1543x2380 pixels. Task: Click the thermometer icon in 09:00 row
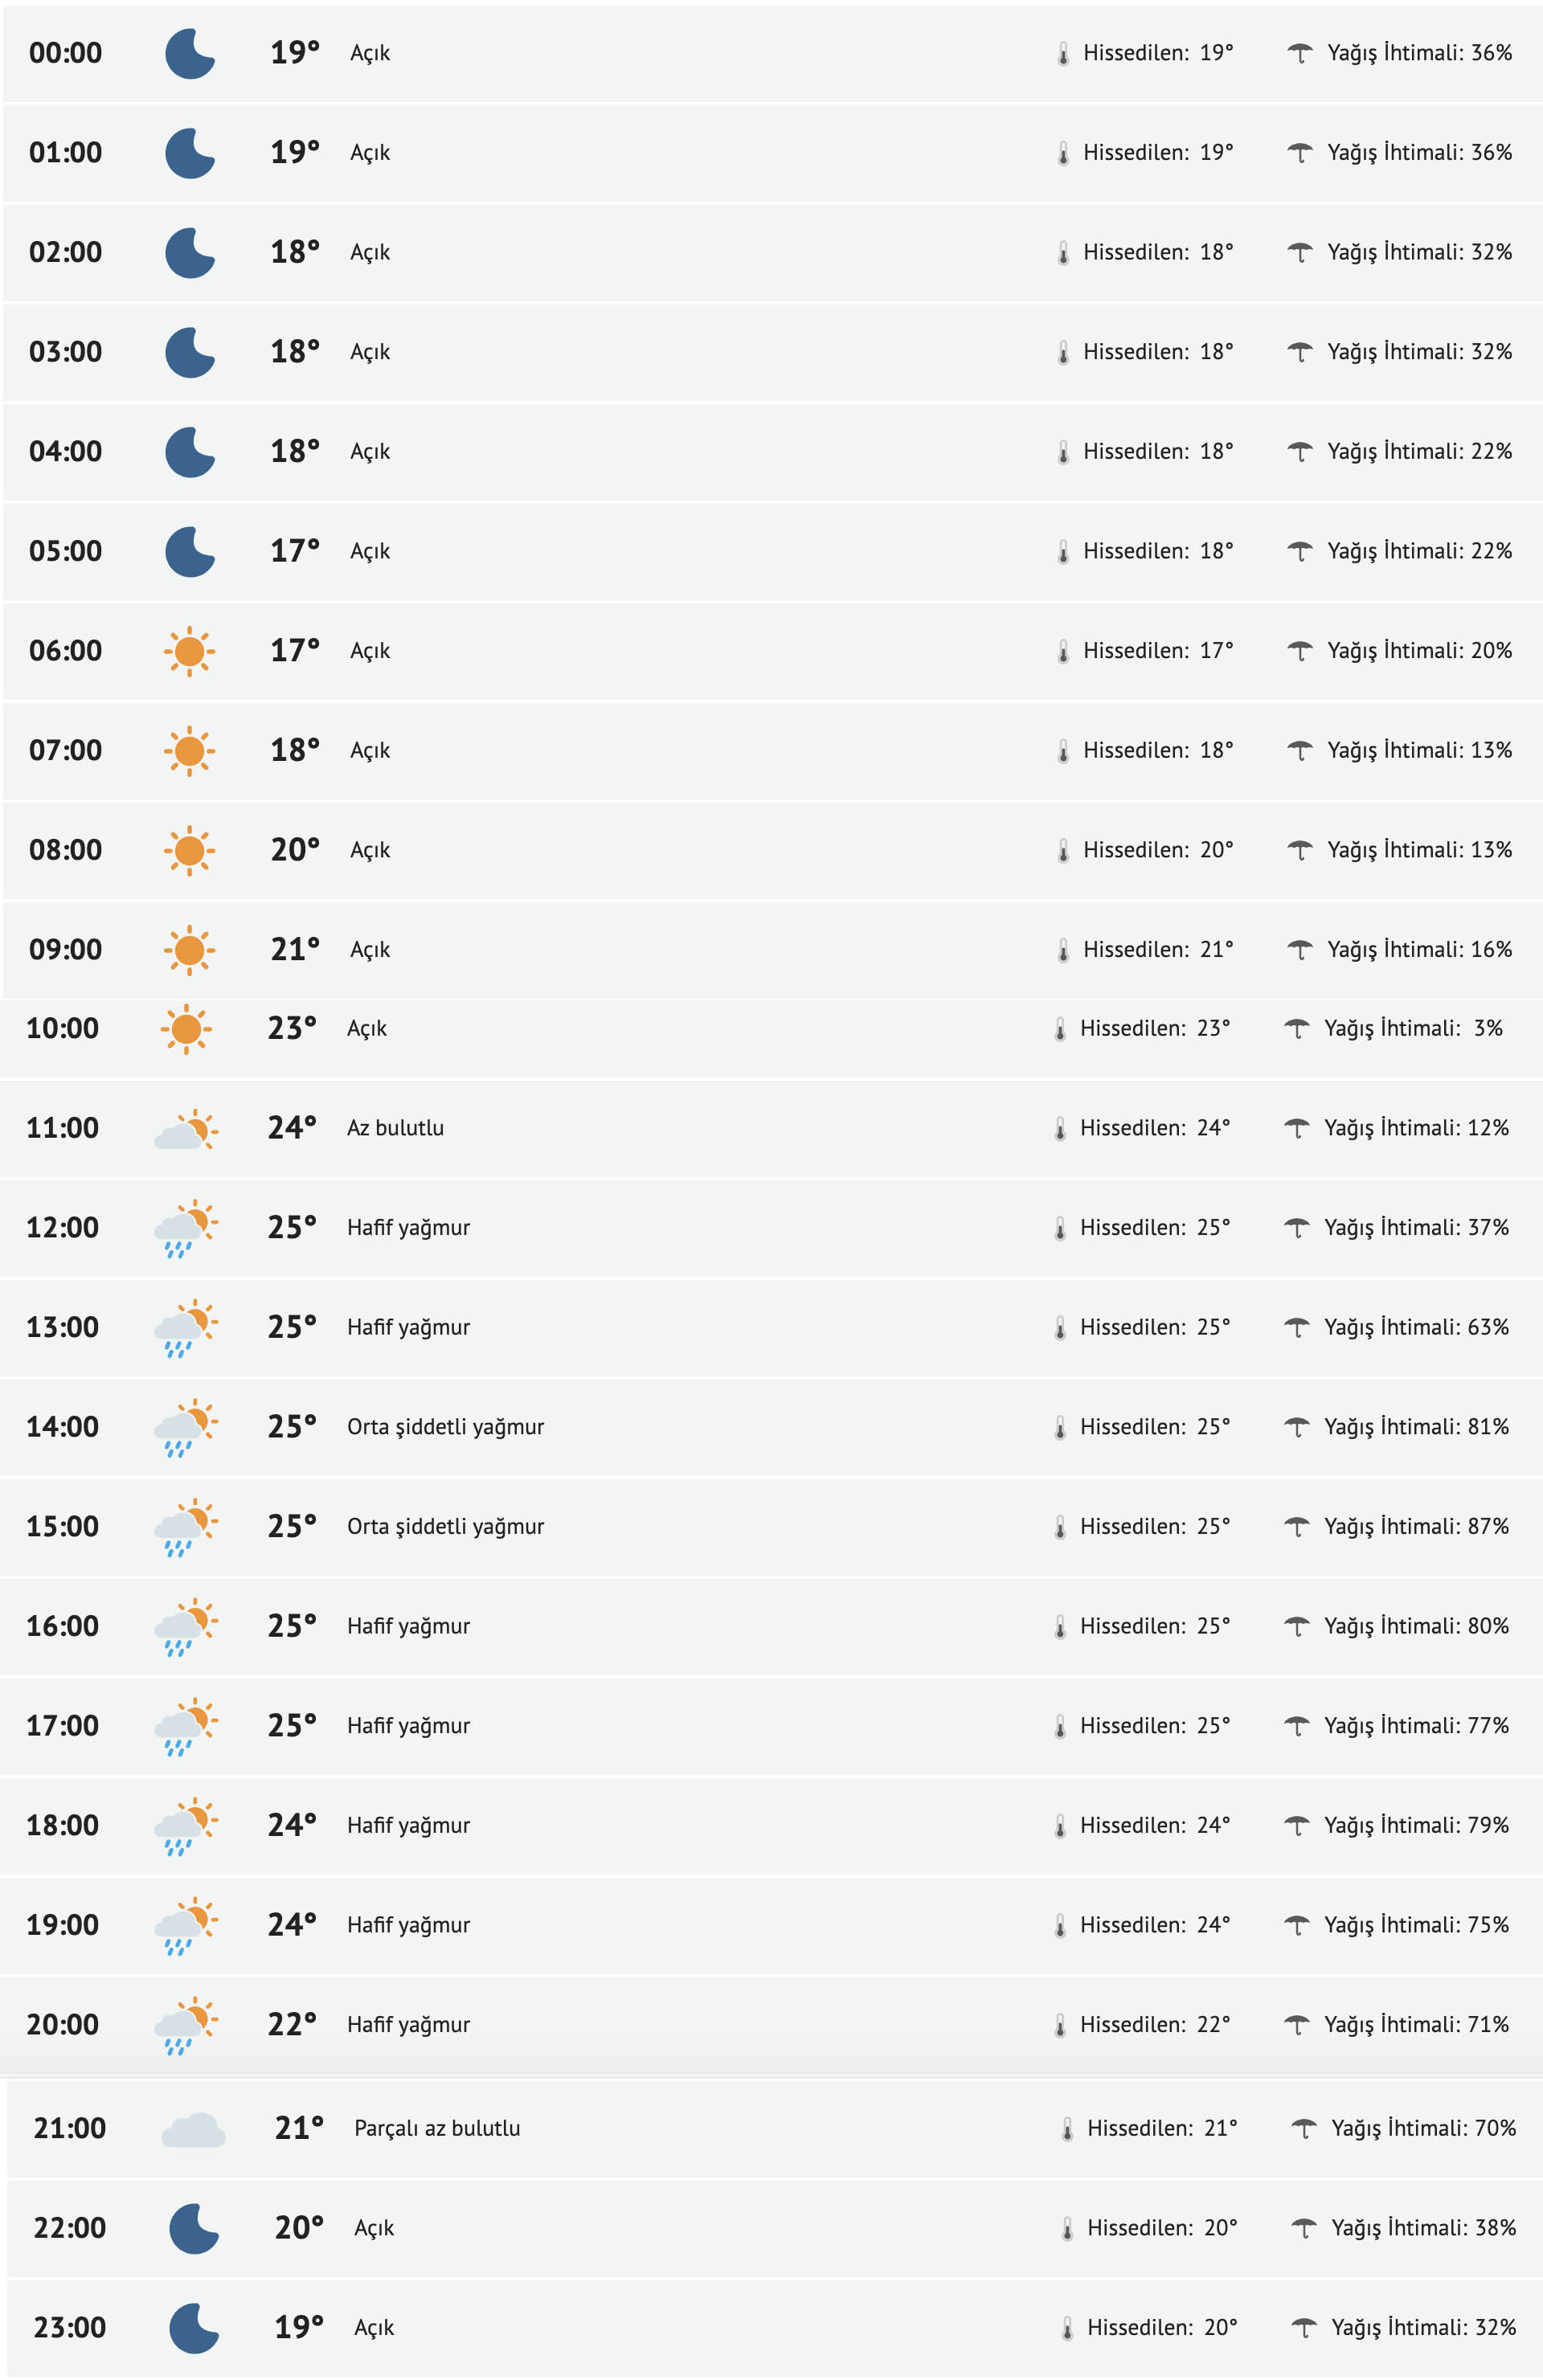pyautogui.click(x=1062, y=950)
